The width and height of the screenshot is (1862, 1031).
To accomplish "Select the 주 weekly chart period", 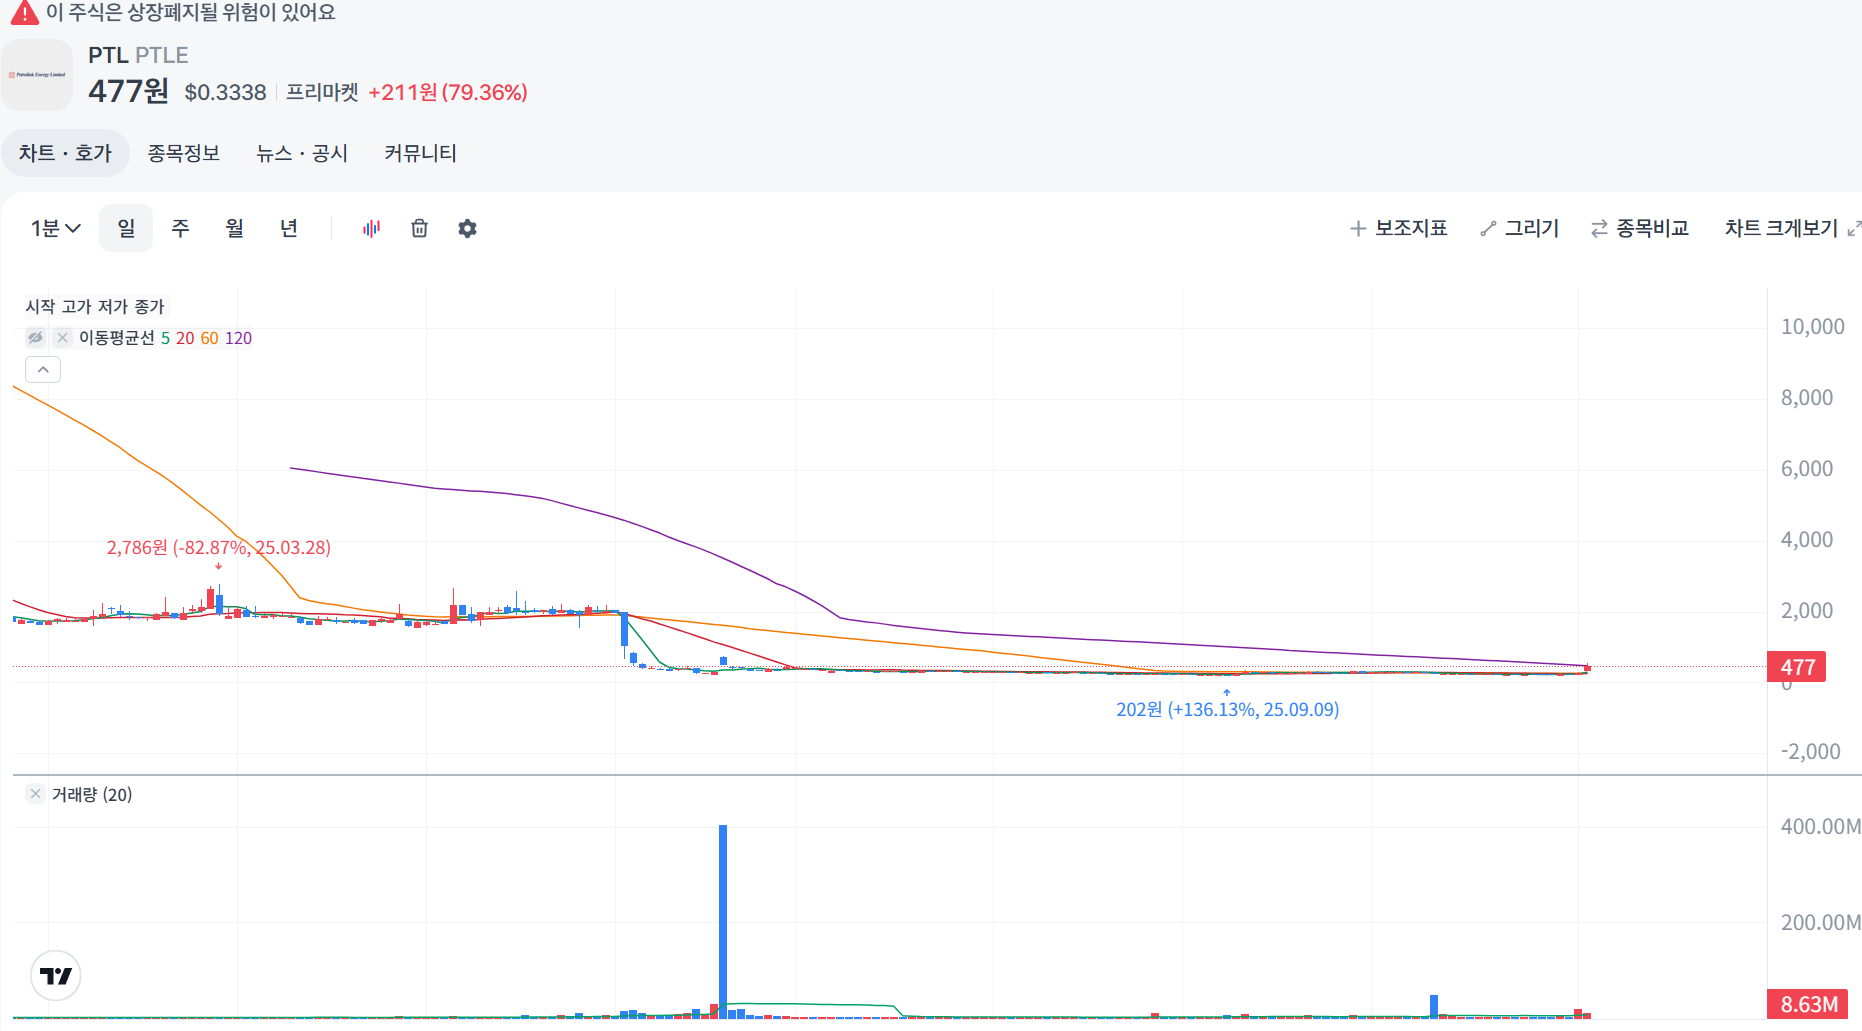I will click(x=180, y=229).
